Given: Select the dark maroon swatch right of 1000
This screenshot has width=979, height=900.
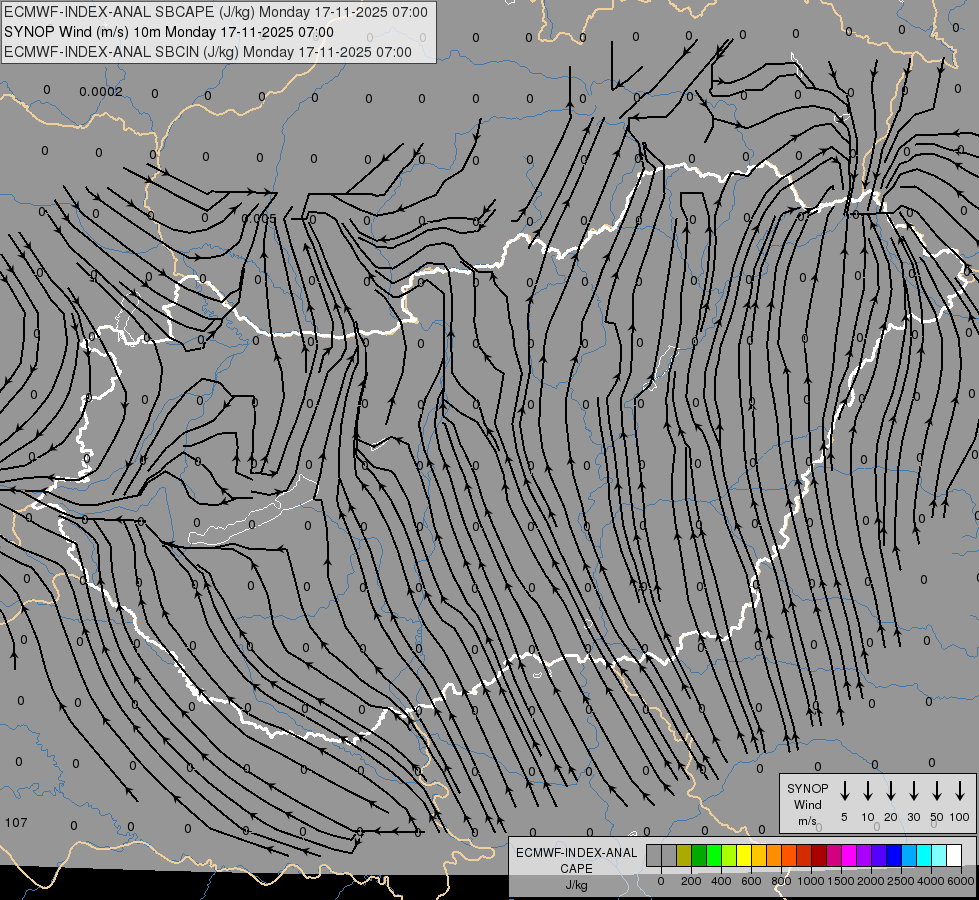Looking at the screenshot, I should 819,855.
